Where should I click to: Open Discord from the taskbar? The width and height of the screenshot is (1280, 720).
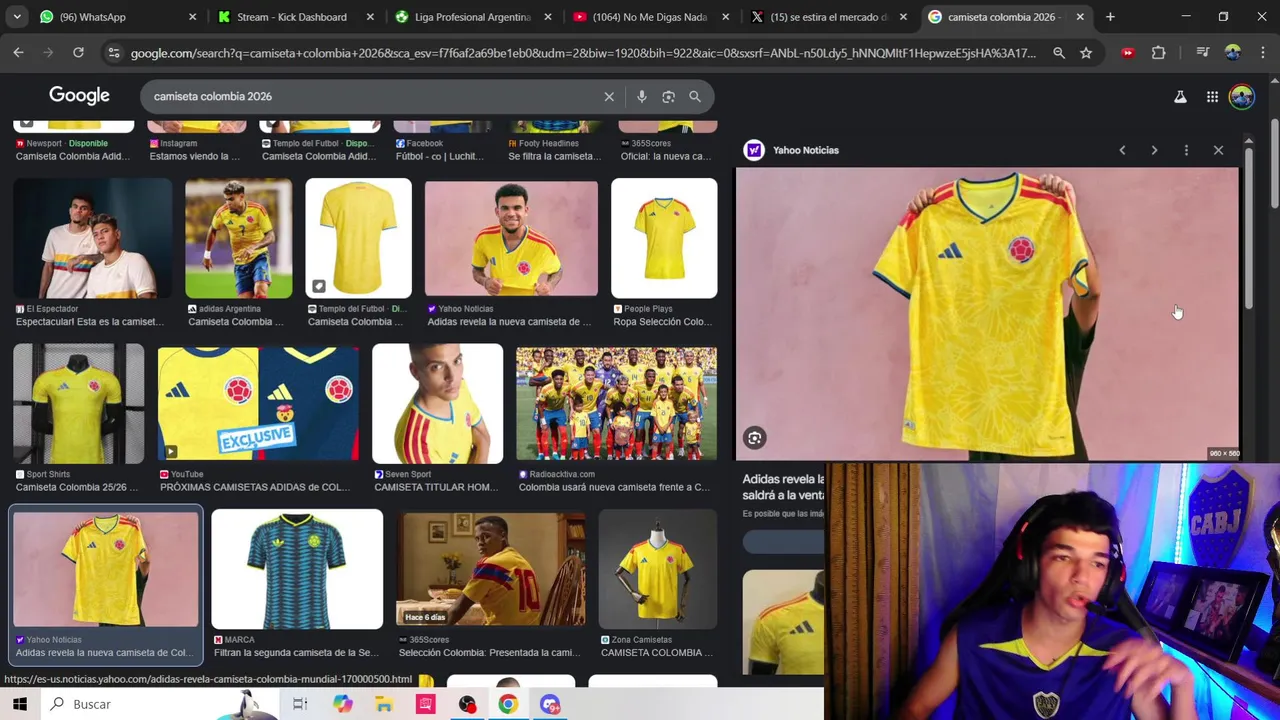tap(550, 704)
